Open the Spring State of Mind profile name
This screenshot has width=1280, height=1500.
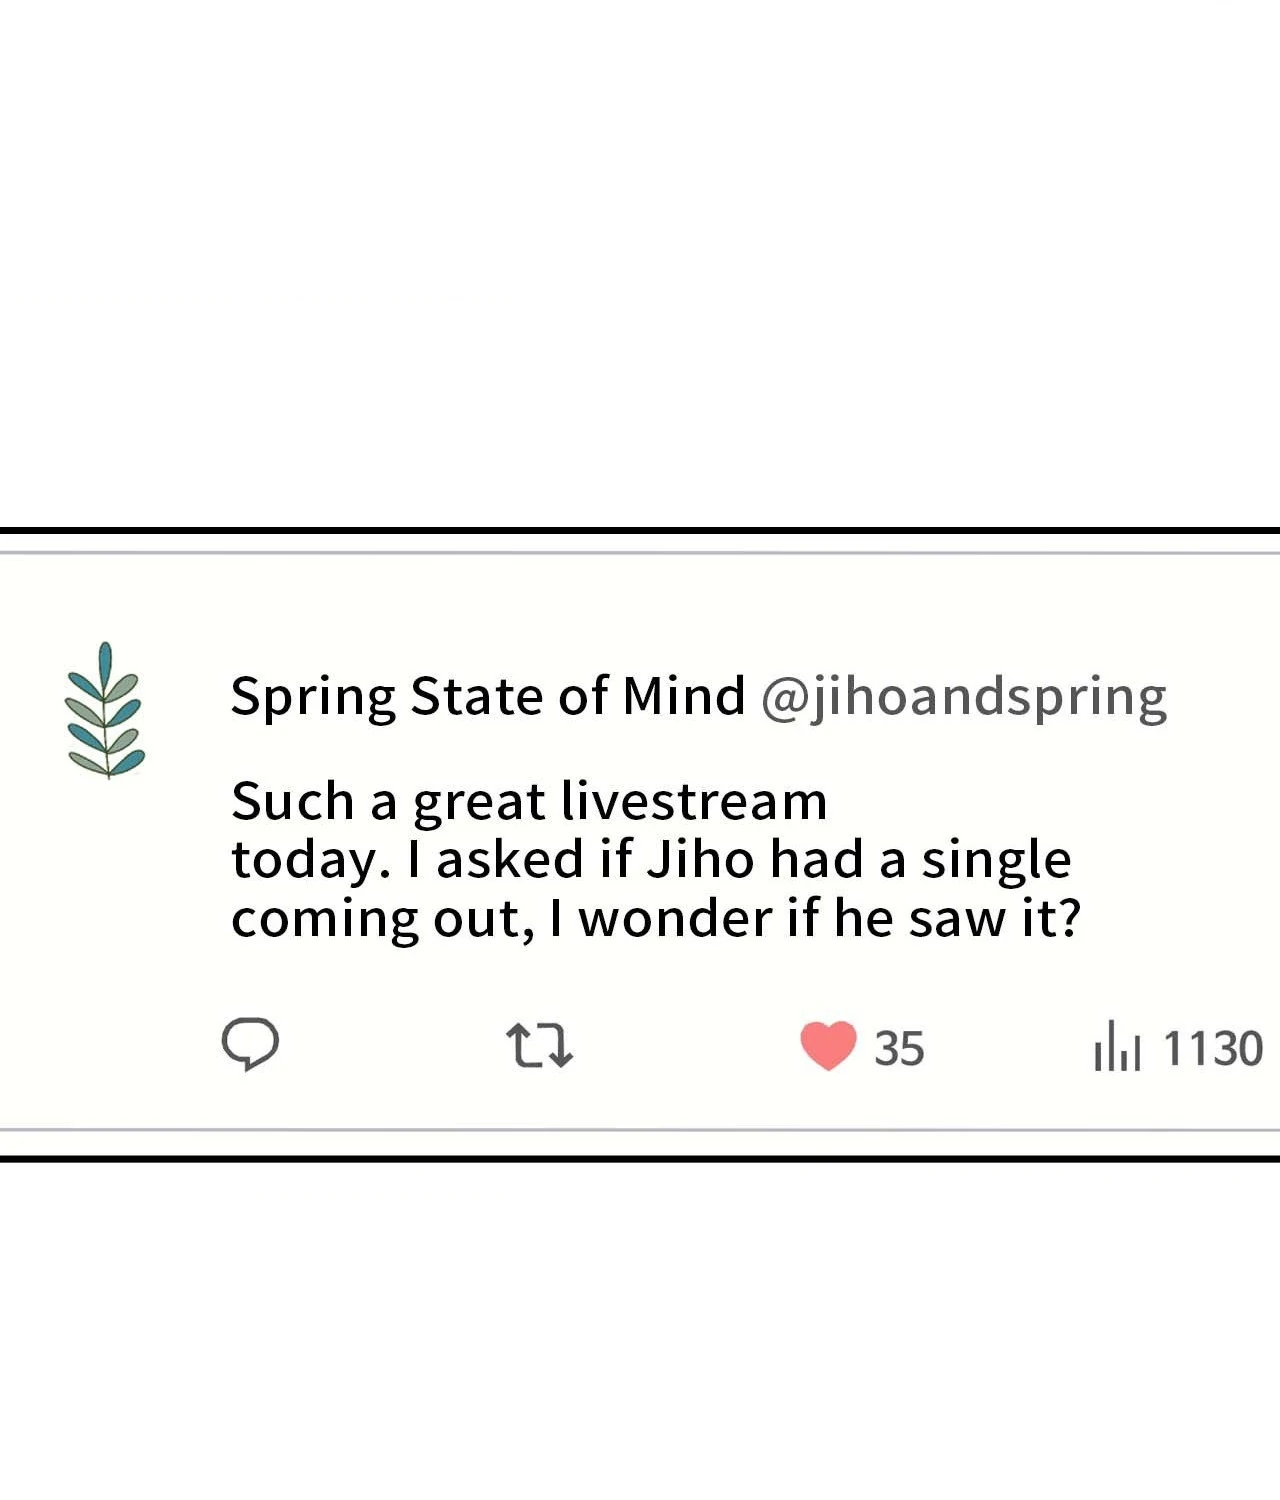pos(487,696)
